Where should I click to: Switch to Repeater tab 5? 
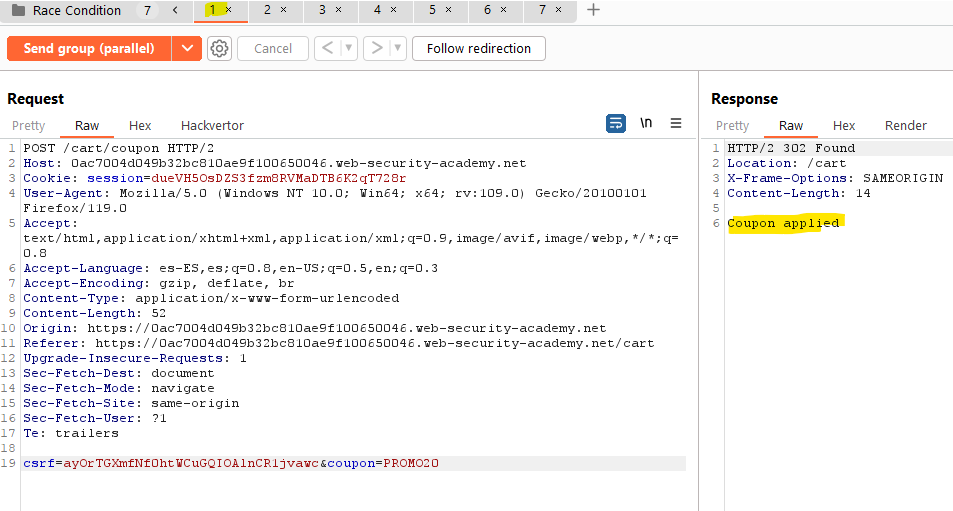[x=432, y=10]
